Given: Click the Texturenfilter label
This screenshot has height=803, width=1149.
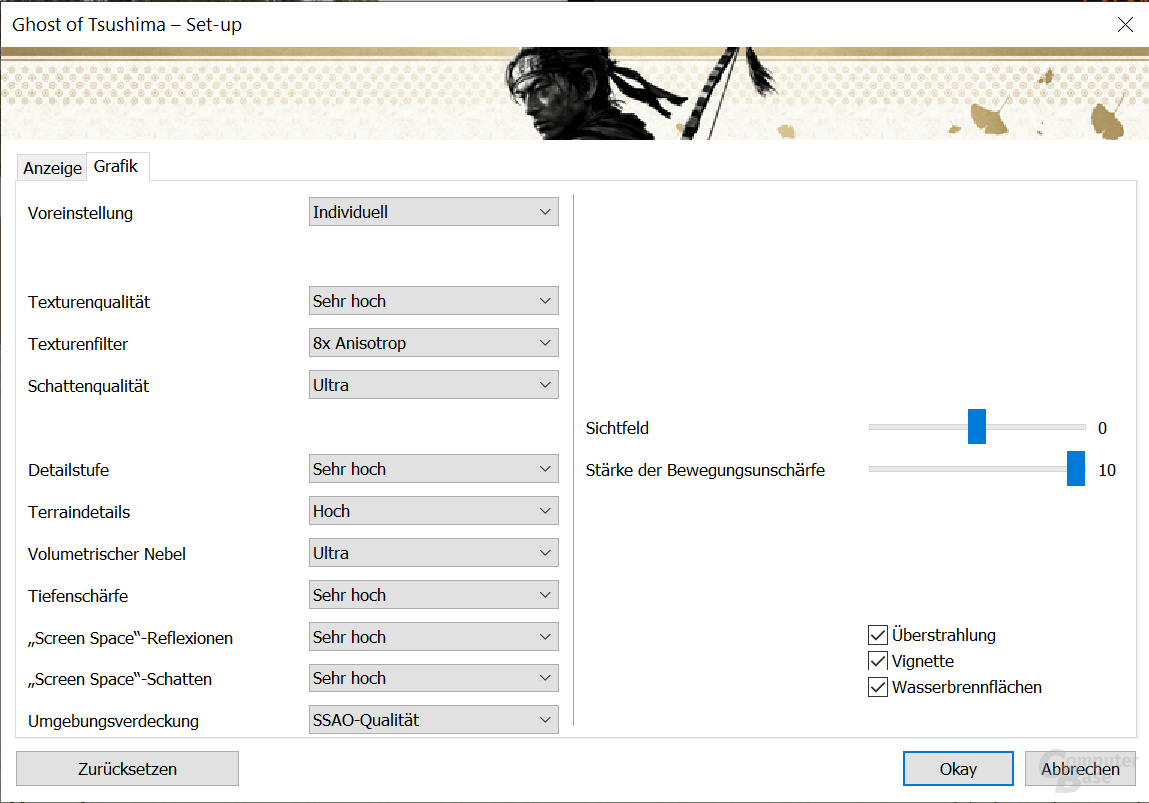Looking at the screenshot, I should (78, 344).
